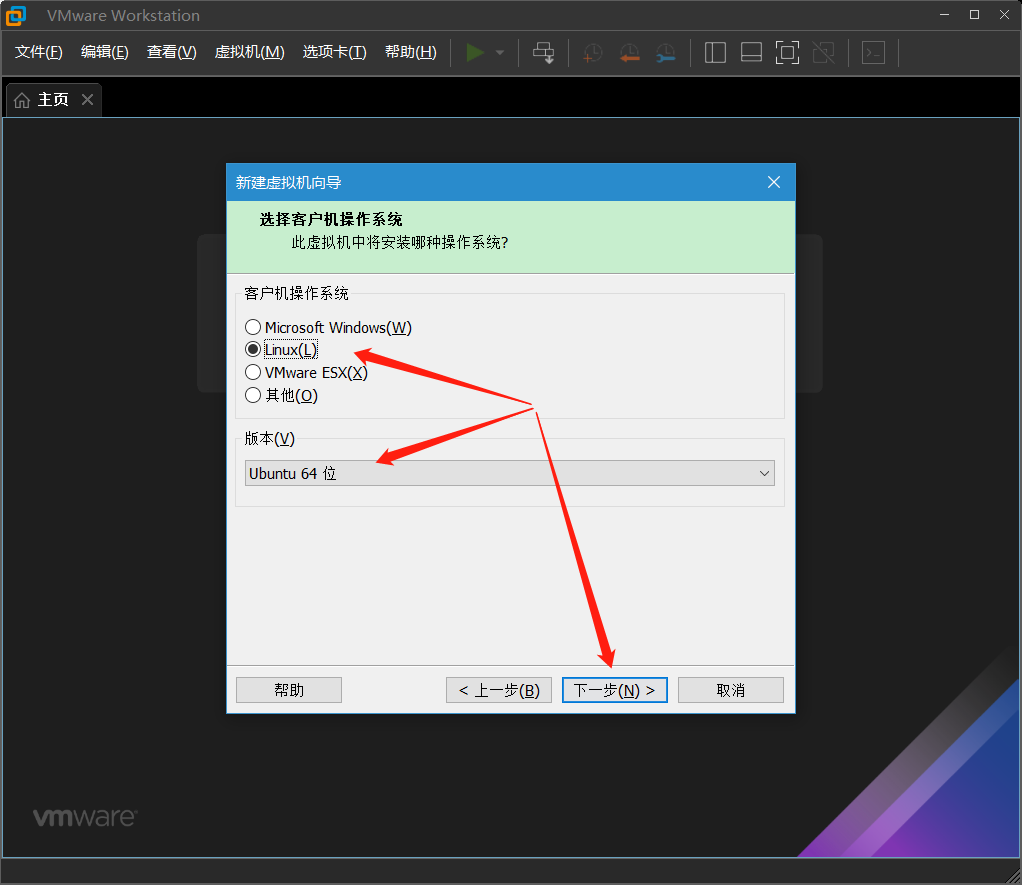Image resolution: width=1022 pixels, height=885 pixels.
Task: Revert to the previous snapshot icon
Action: [629, 53]
